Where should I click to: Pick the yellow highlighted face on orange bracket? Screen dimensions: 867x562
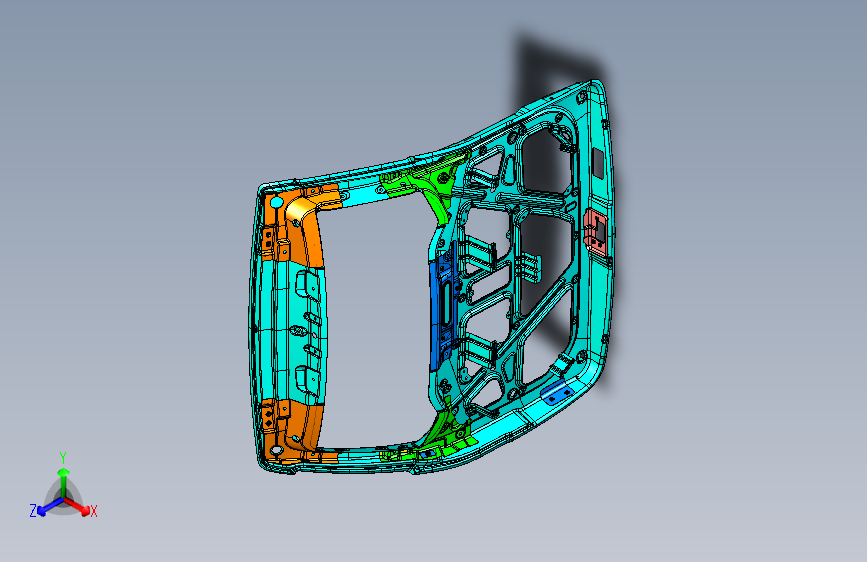(x=300, y=209)
